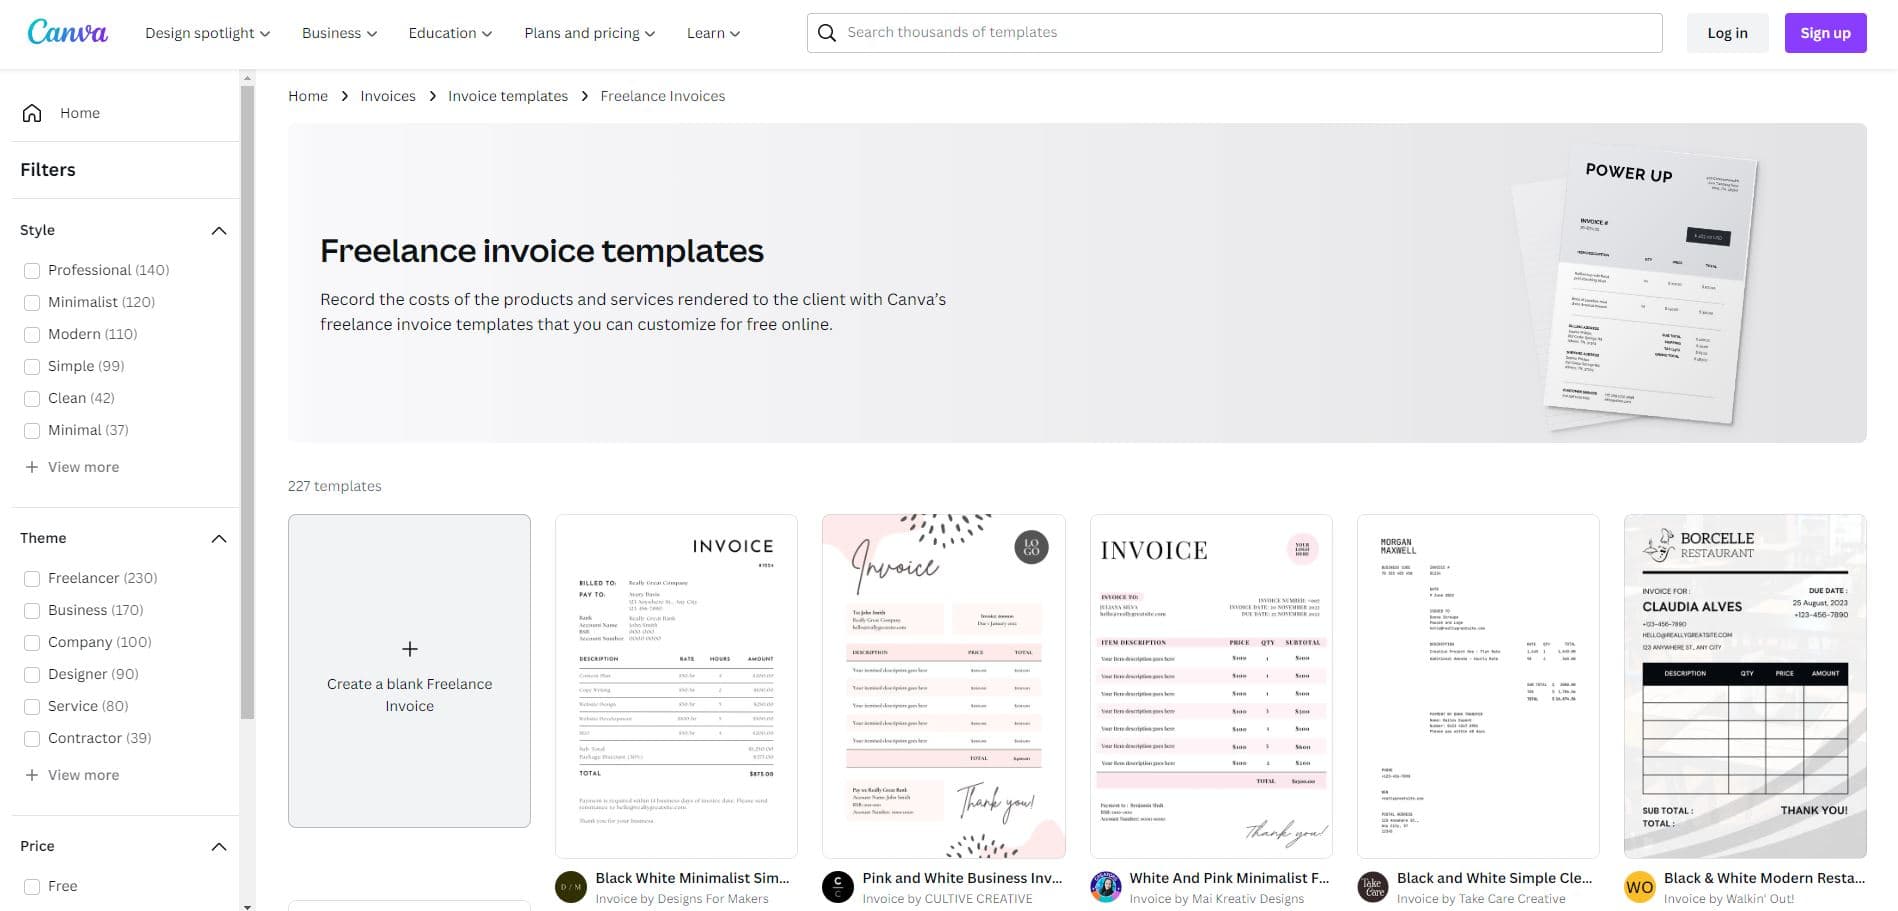Viewport: 1898px width, 911px height.
Task: Open the Design spotlight dropdown
Action: point(207,33)
